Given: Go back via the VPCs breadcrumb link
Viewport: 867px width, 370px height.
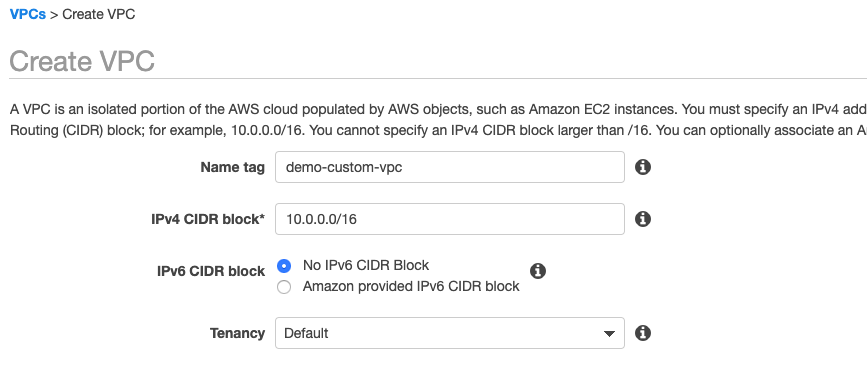Looking at the screenshot, I should (x=28, y=14).
